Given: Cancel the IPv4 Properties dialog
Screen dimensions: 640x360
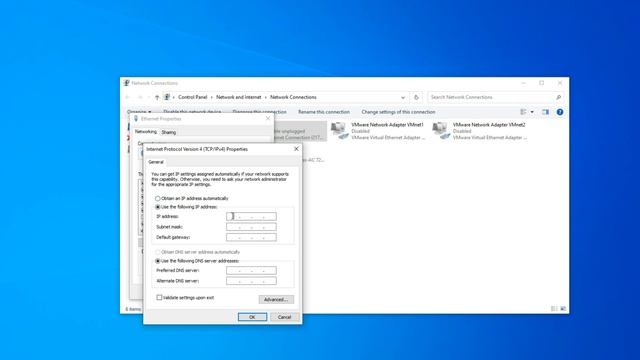Looking at the screenshot, I should (284, 317).
